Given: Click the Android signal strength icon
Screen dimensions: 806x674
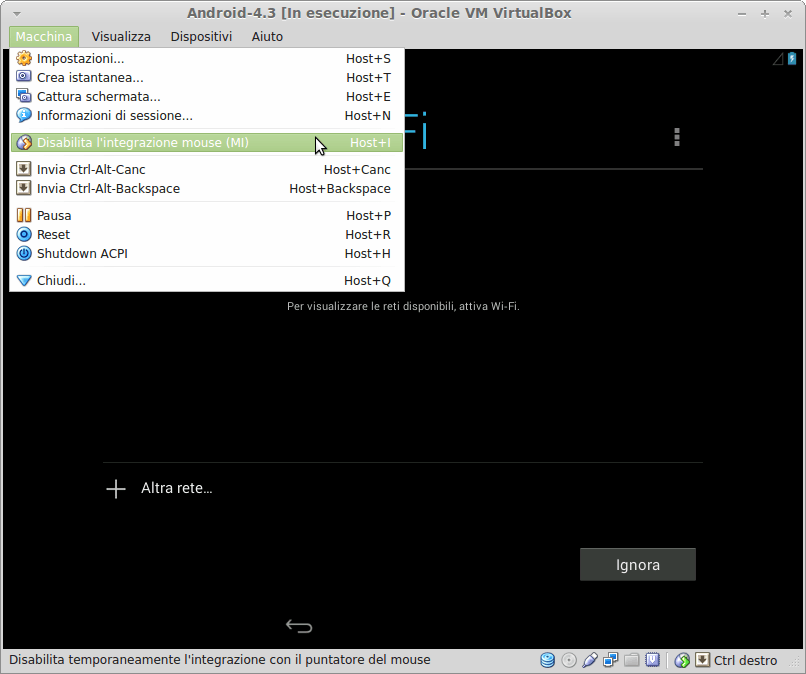Looking at the screenshot, I should tap(778, 59).
